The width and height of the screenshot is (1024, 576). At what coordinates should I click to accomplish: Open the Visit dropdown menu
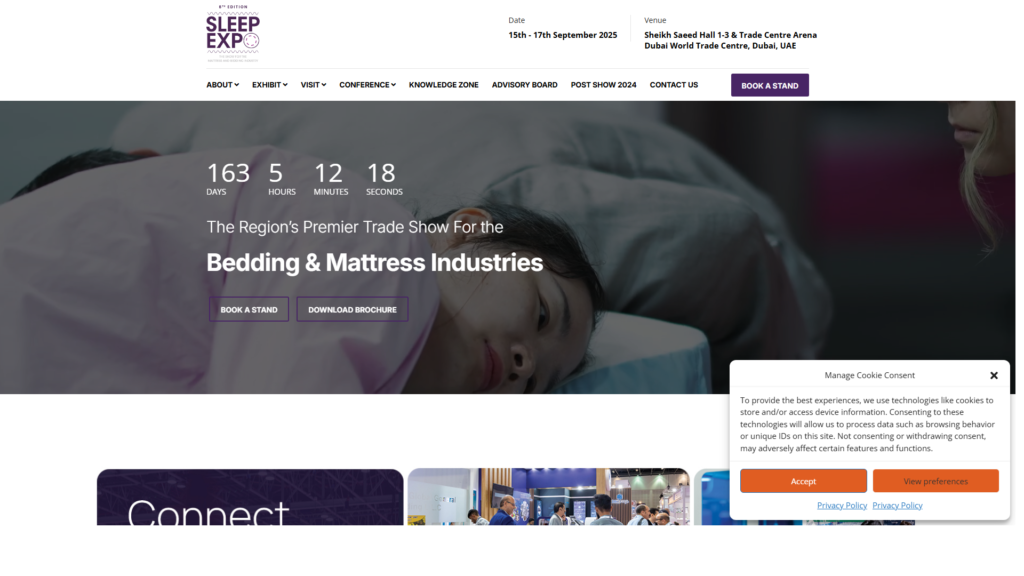[313, 85]
